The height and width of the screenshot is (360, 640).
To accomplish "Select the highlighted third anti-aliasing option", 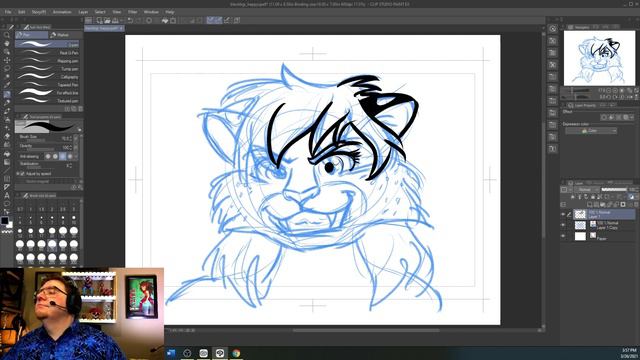I will click(x=62, y=156).
